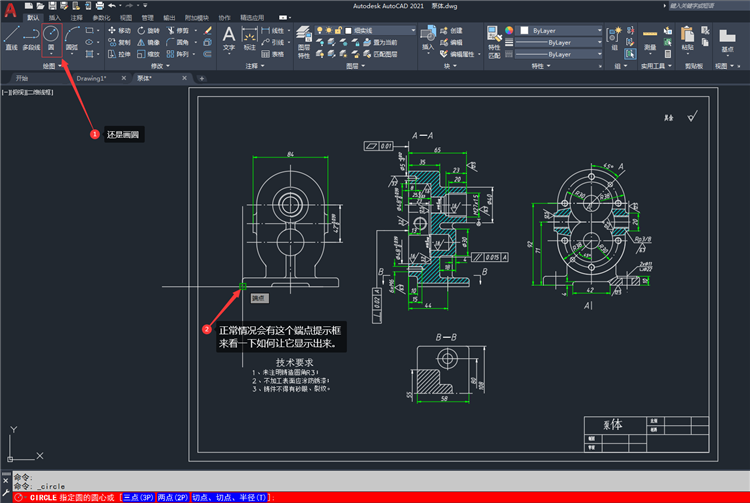Choose Three-point (3P) option in command line

139,497
